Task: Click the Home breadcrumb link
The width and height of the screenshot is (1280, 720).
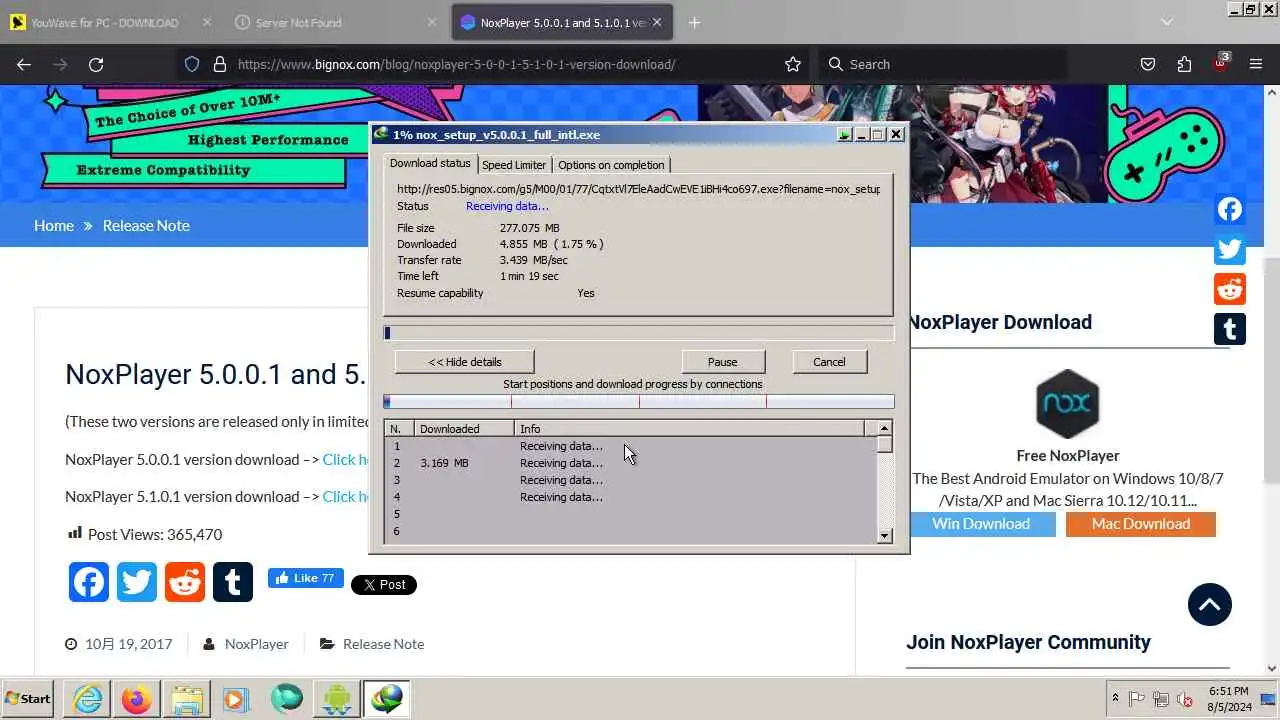Action: coord(54,225)
